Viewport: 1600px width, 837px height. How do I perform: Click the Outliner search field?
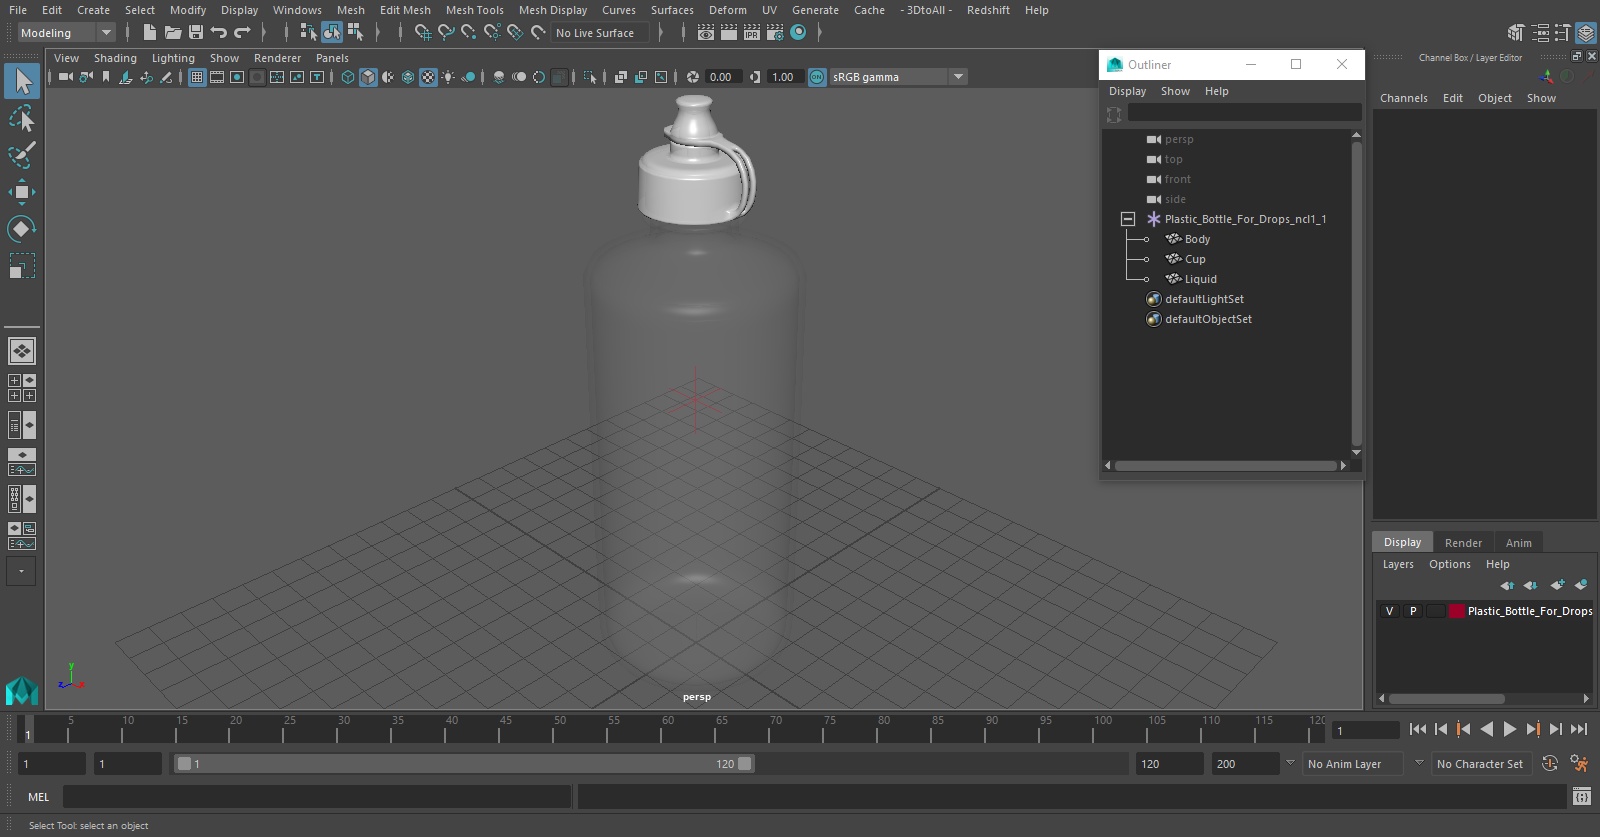pyautogui.click(x=1244, y=113)
